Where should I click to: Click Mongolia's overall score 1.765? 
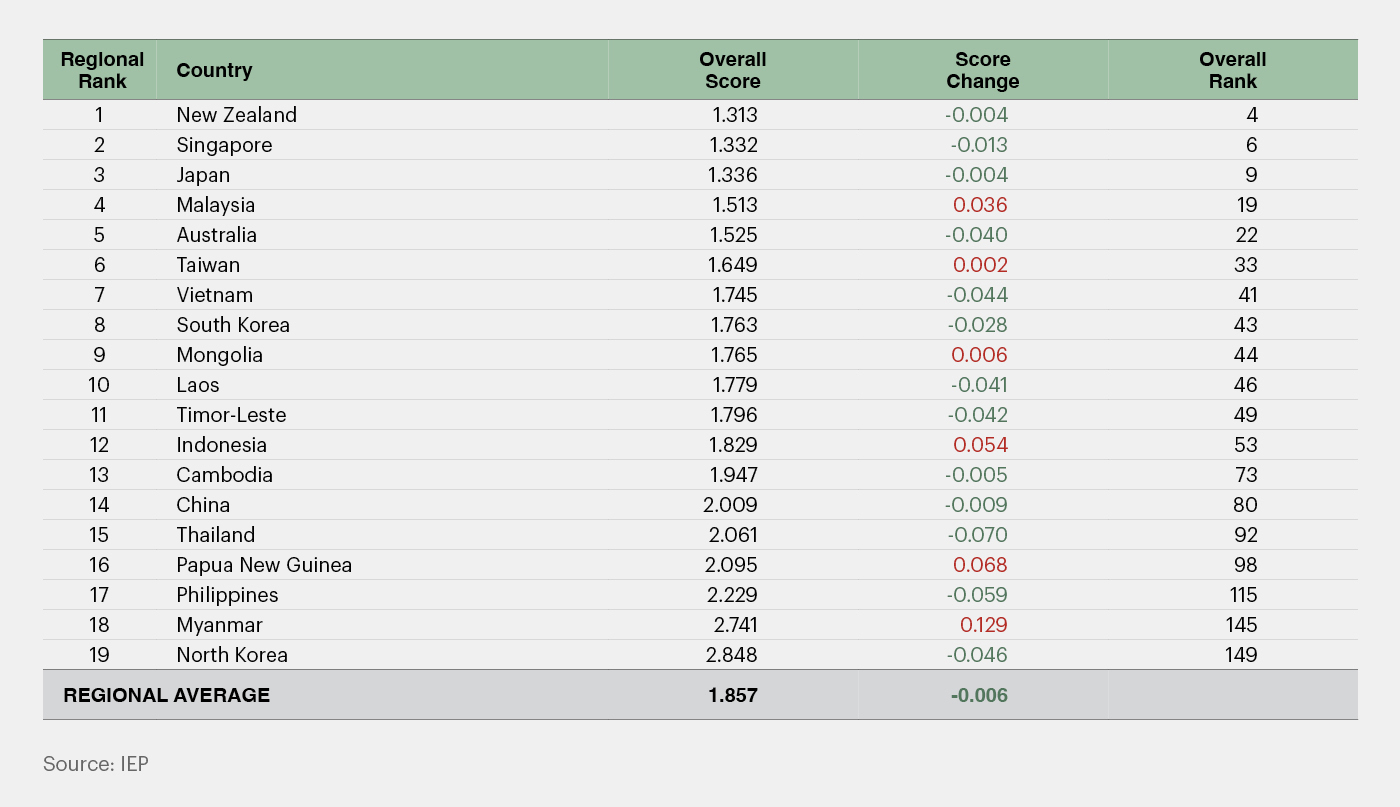point(735,355)
